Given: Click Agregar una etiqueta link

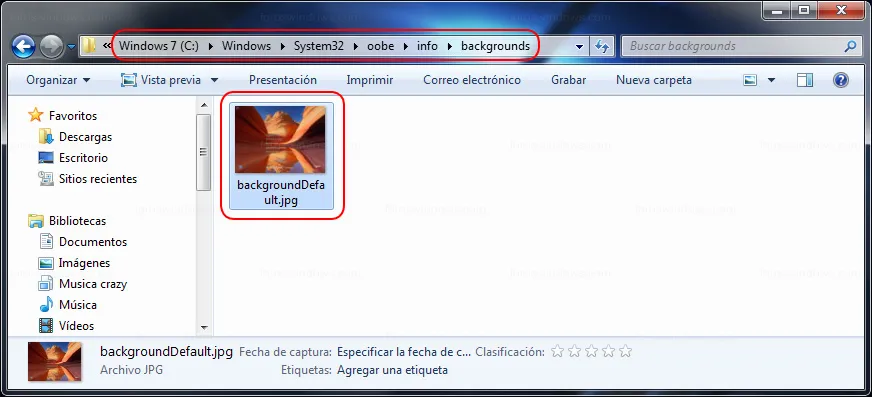Looking at the screenshot, I should coord(392,370).
